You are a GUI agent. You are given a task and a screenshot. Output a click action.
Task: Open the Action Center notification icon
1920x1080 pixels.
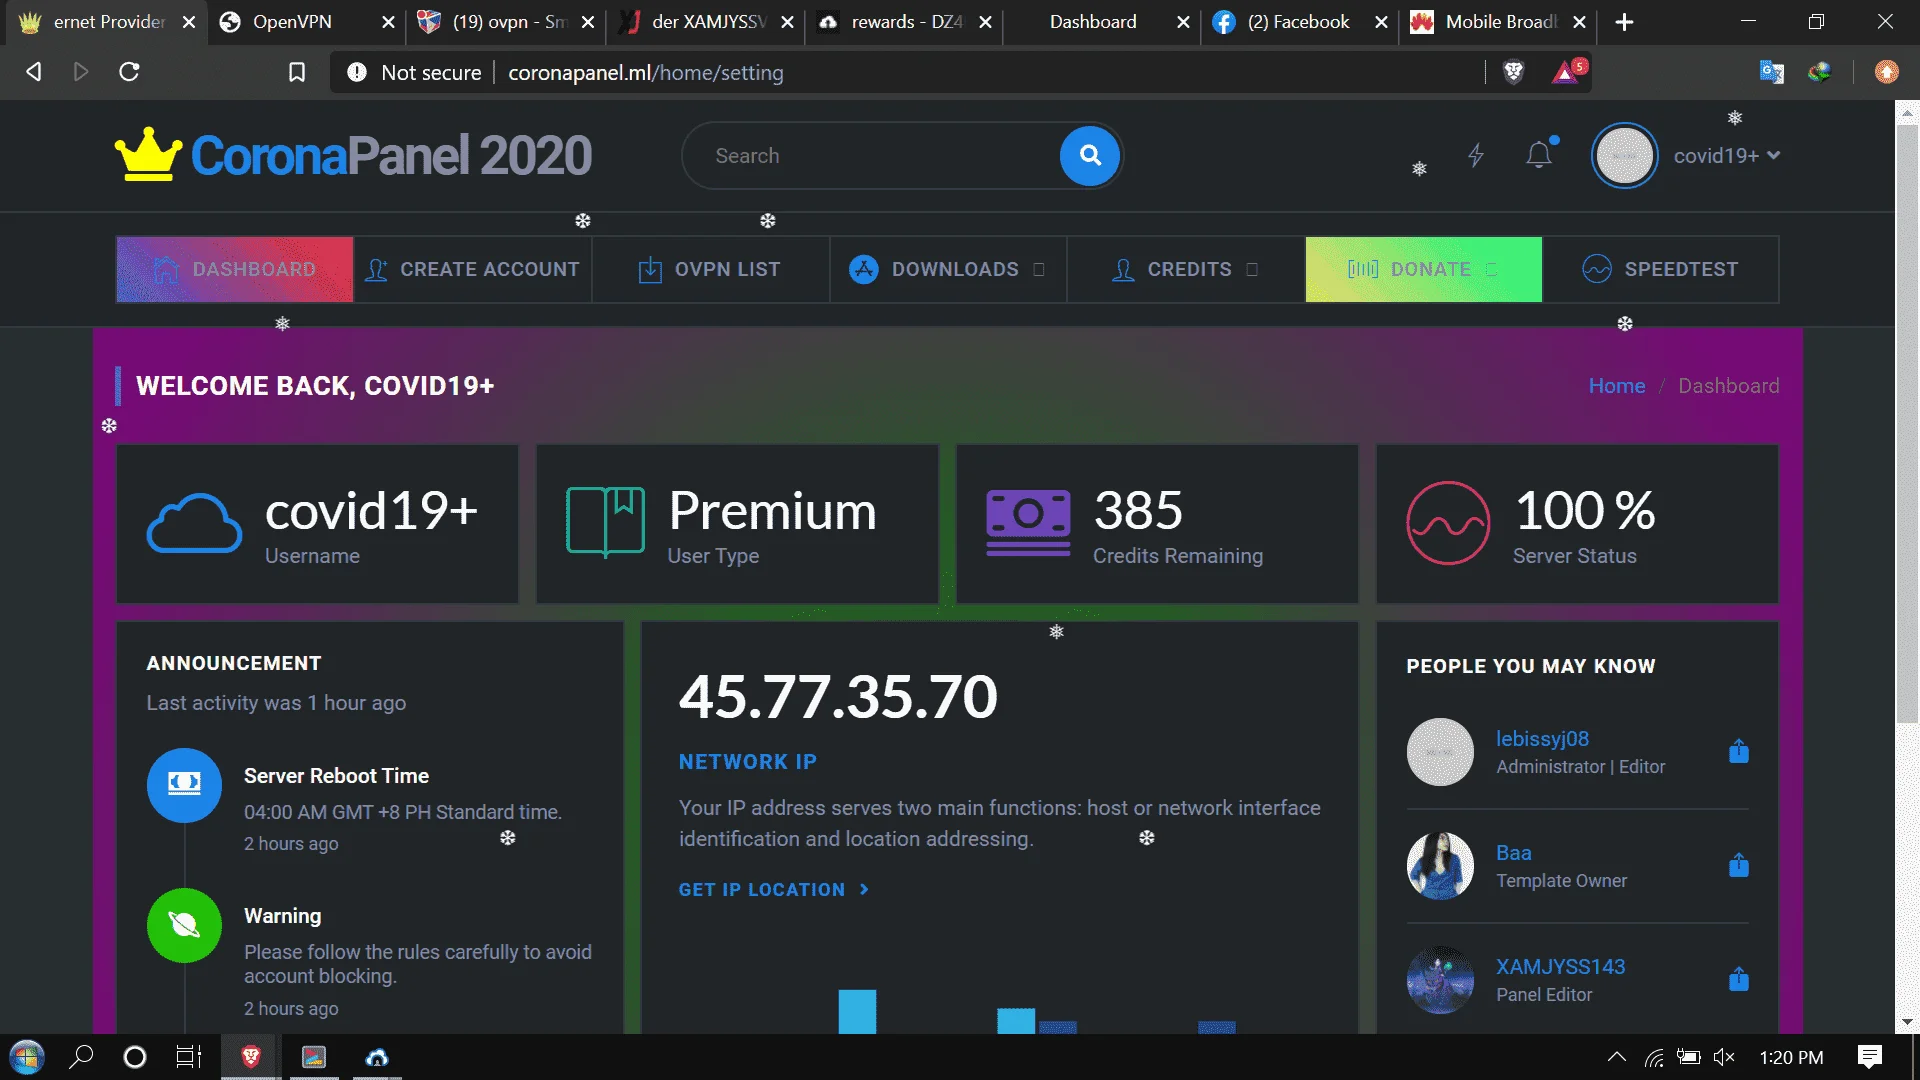point(1870,1057)
